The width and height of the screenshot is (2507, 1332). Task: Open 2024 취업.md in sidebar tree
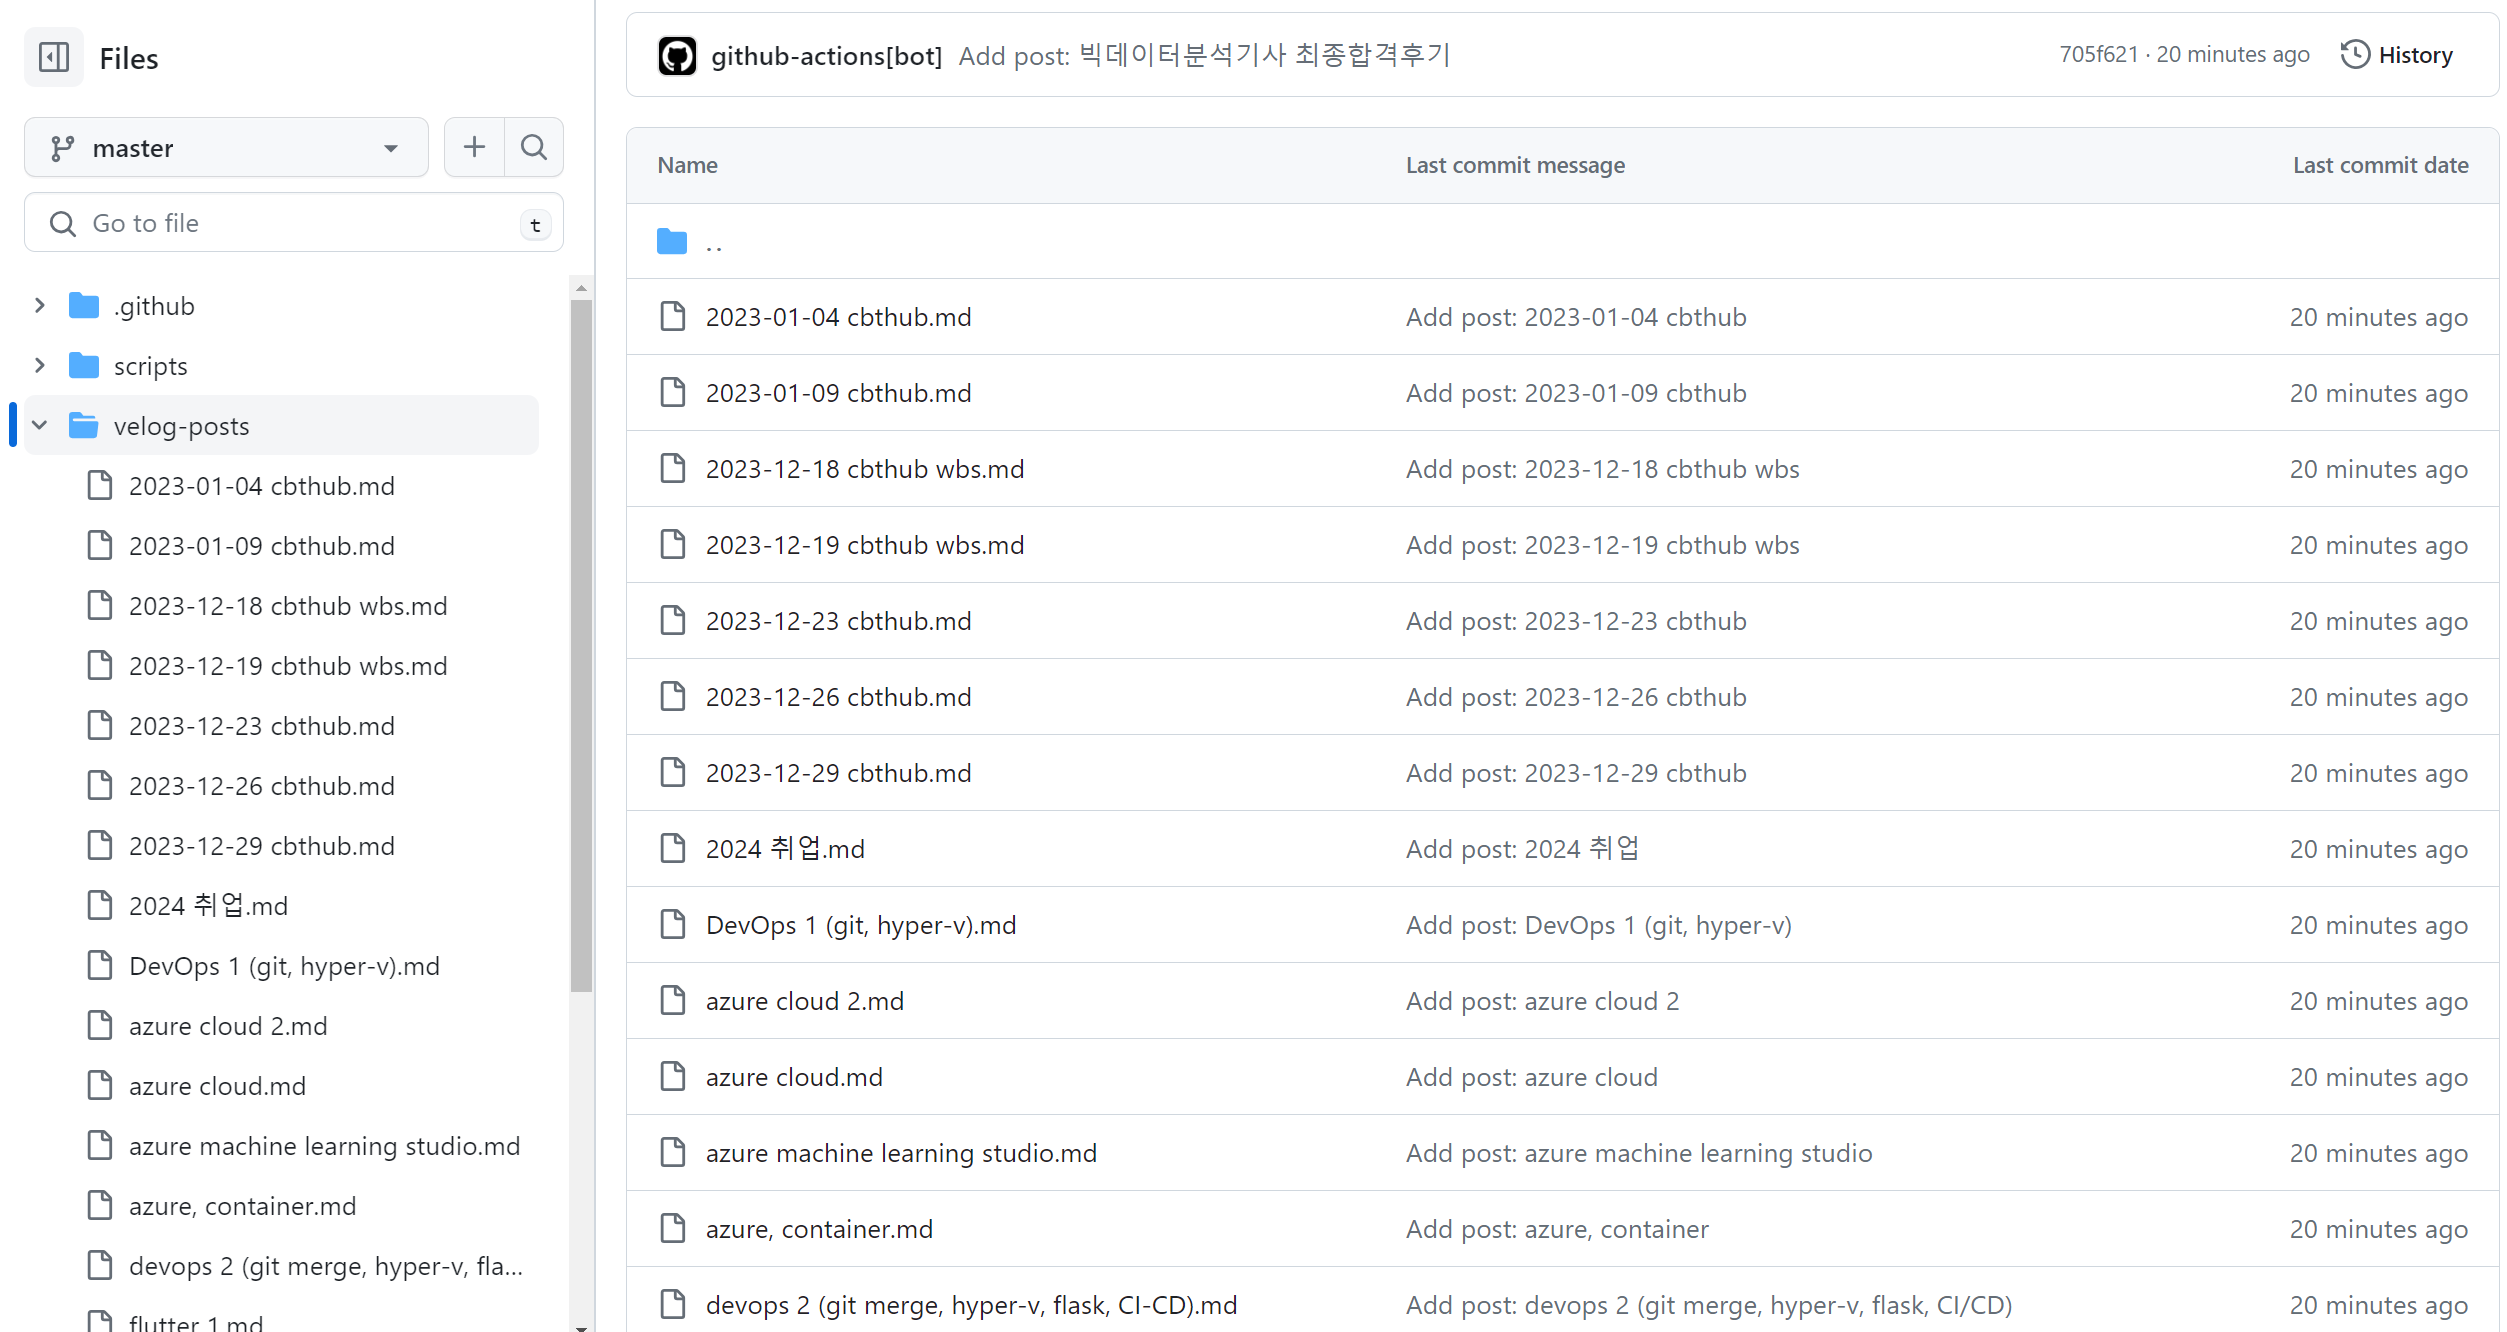pos(208,906)
